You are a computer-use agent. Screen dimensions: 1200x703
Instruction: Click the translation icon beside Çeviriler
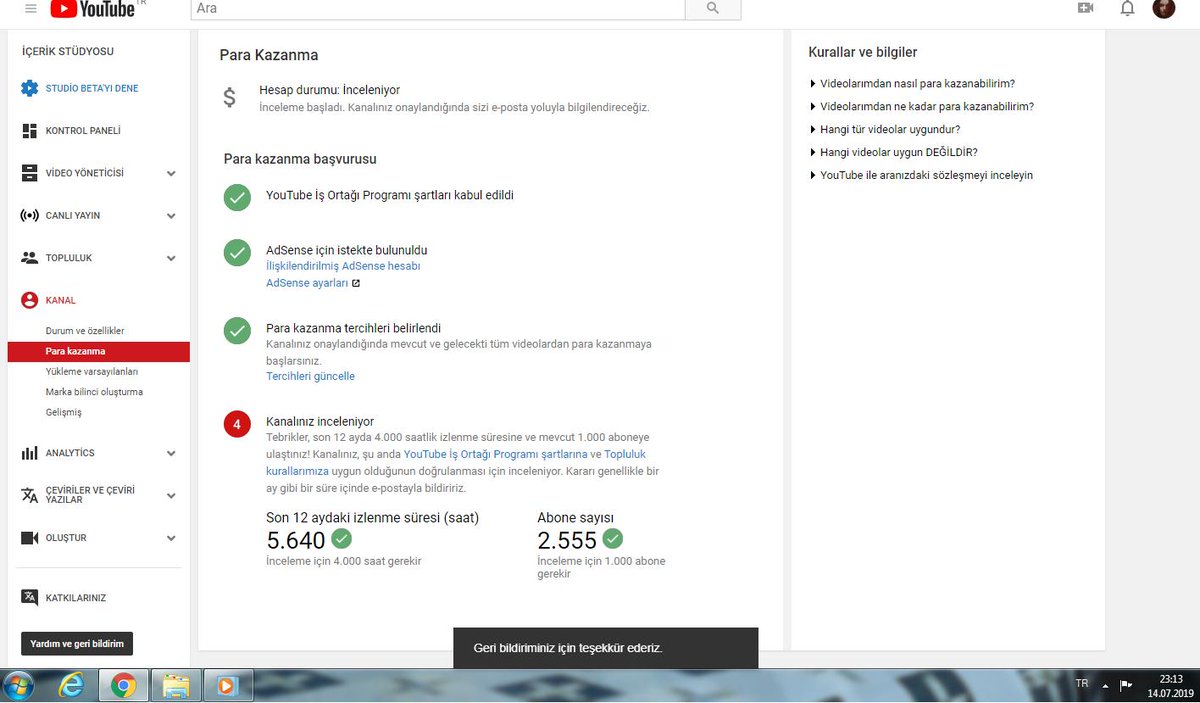tap(30, 496)
